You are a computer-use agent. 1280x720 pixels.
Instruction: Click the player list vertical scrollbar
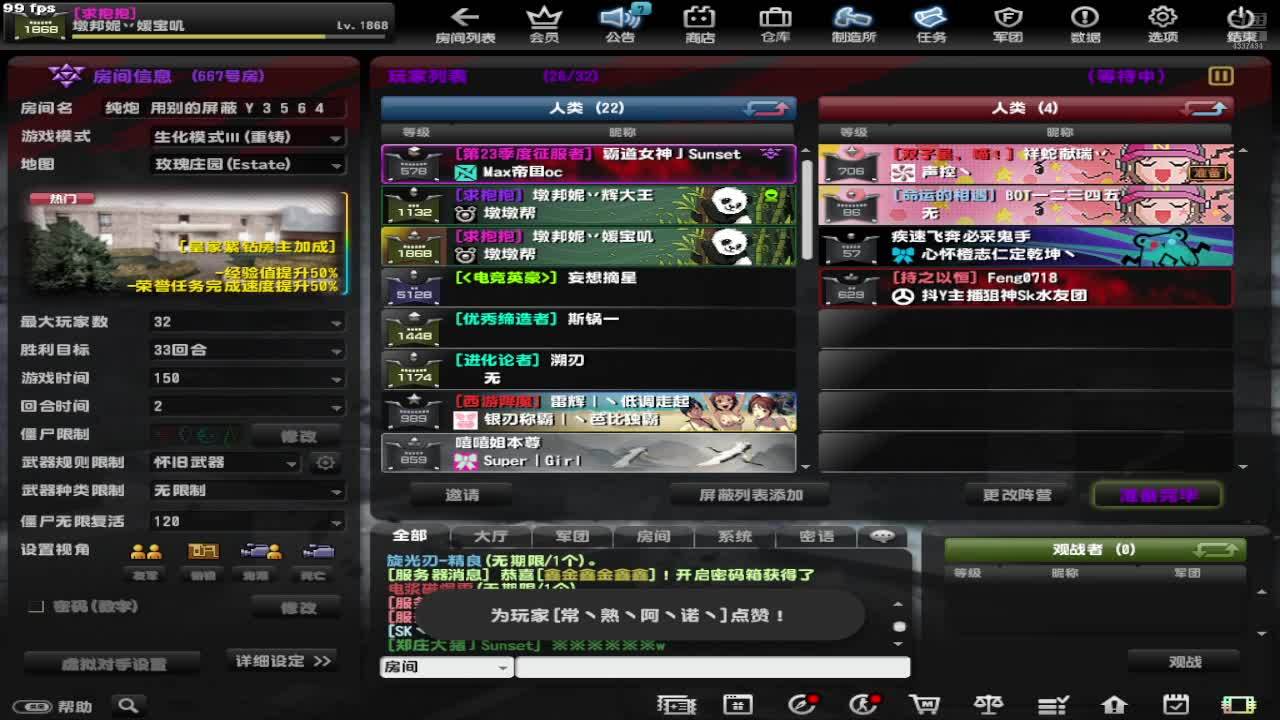click(x=806, y=210)
